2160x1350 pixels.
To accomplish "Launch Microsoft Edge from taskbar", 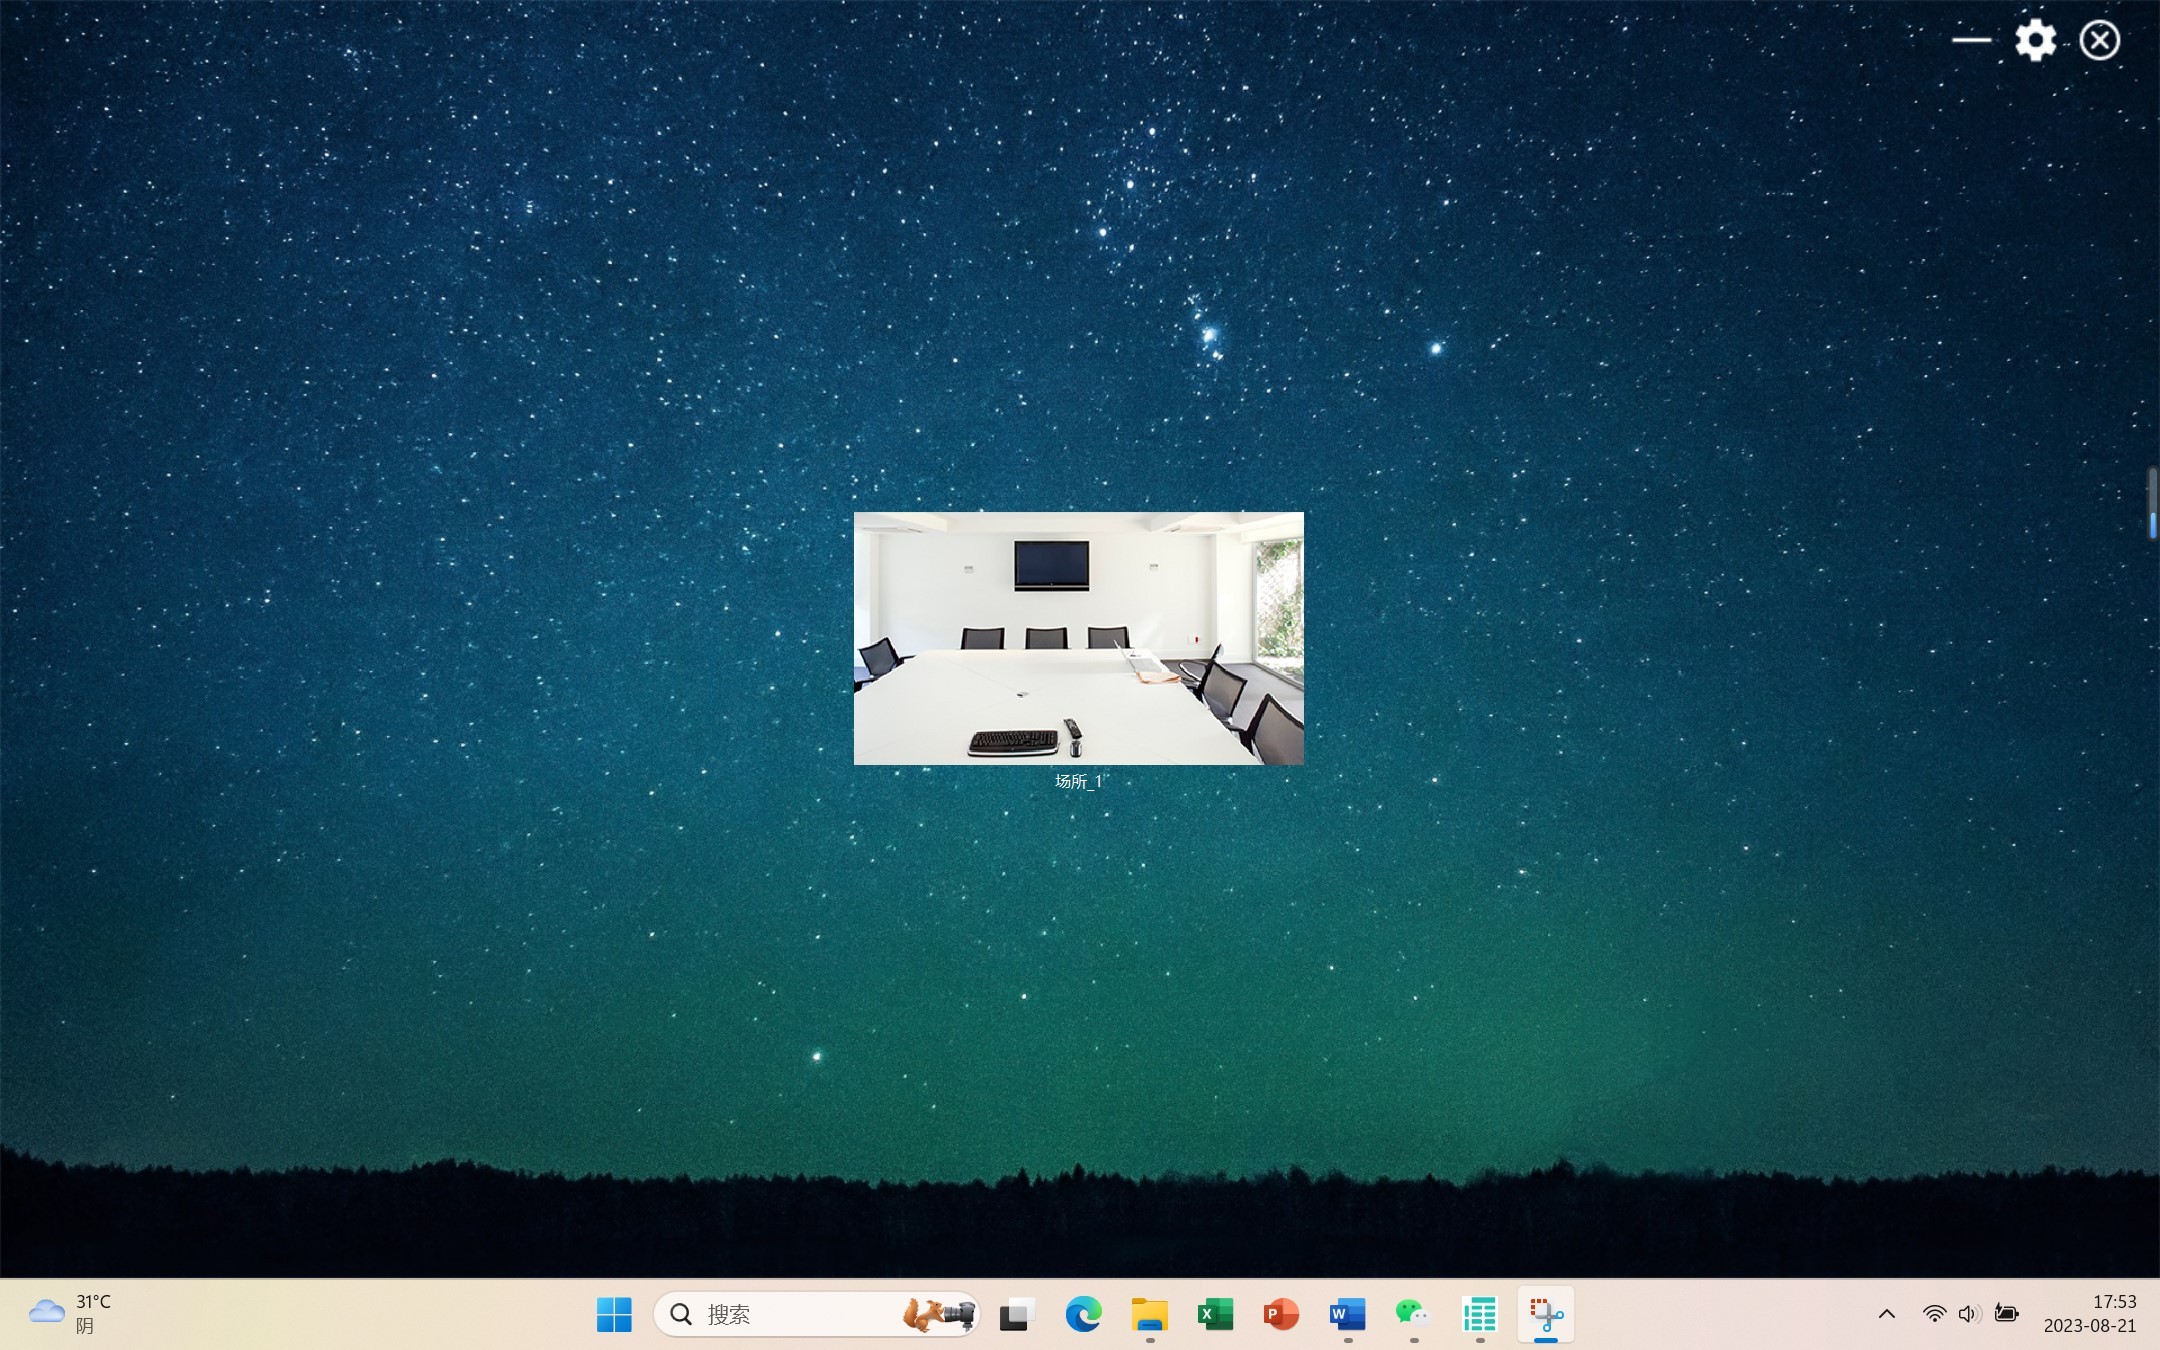I will point(1083,1314).
